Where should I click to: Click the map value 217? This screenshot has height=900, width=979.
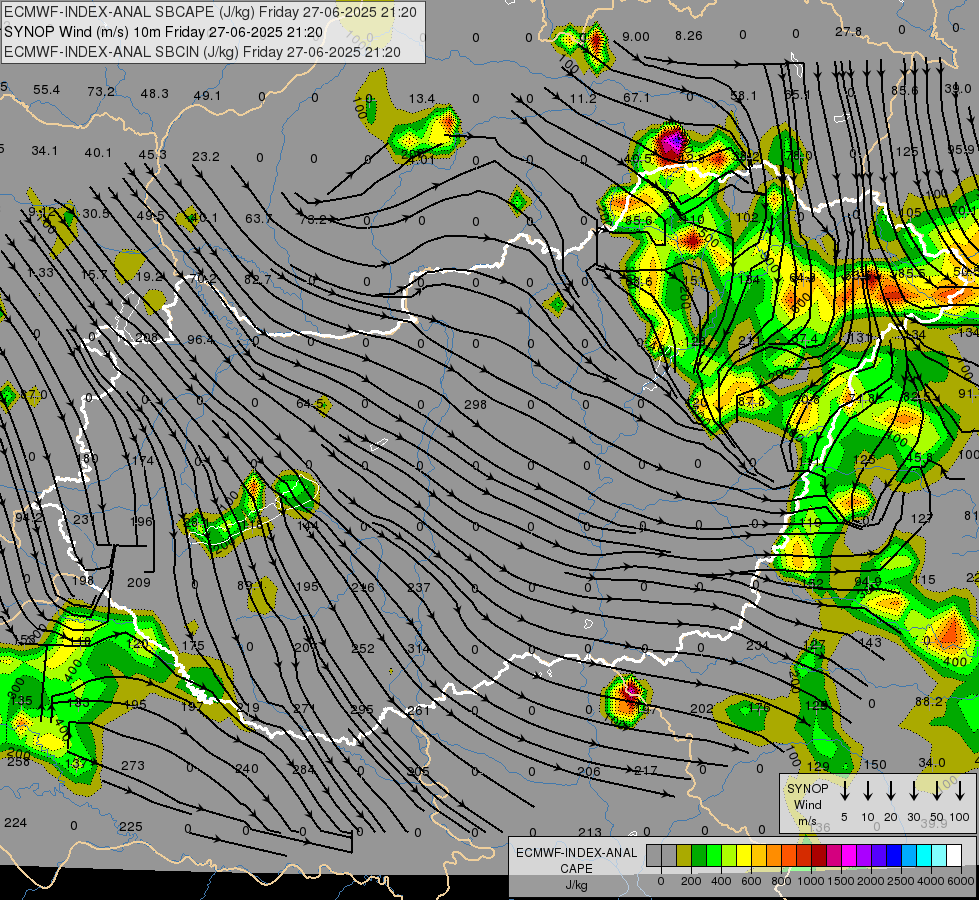pyautogui.click(x=646, y=770)
